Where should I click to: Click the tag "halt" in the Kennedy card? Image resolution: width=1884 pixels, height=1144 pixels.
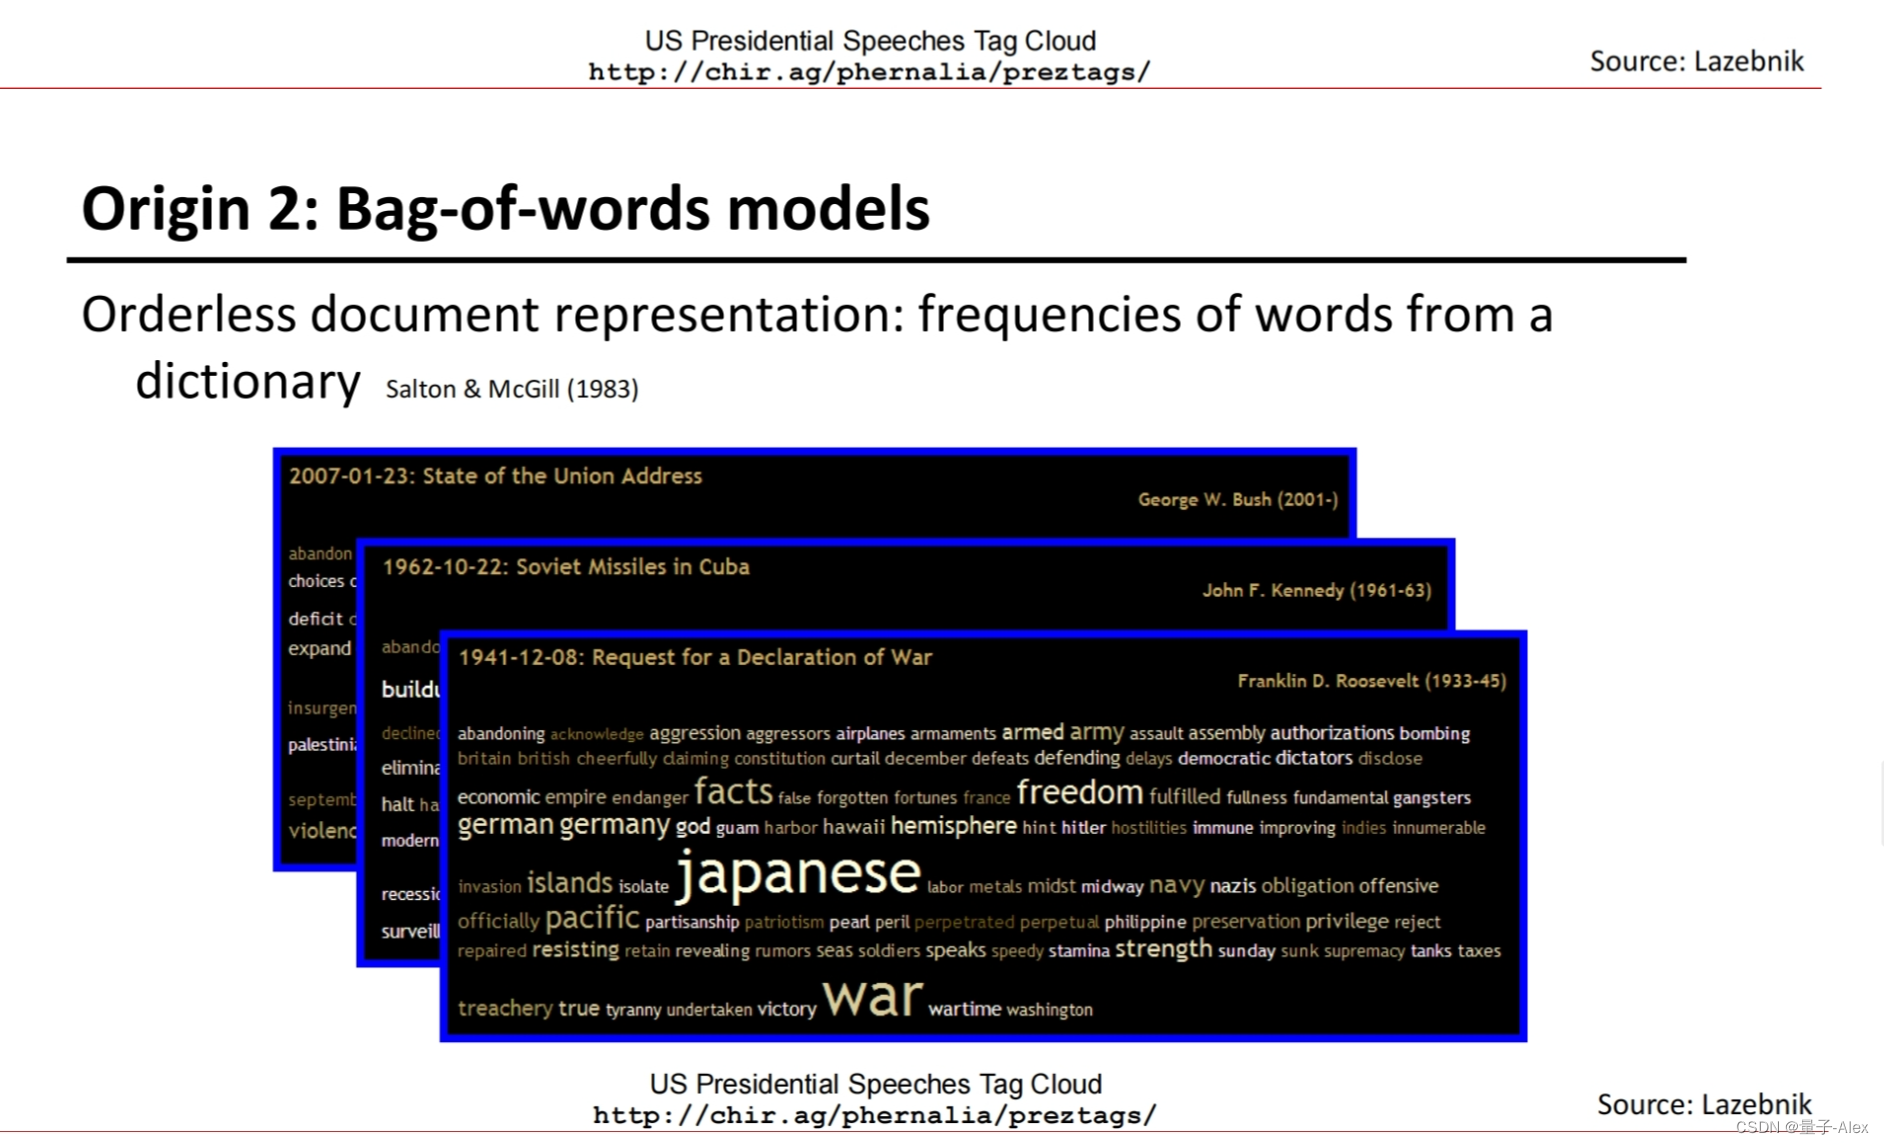coord(397,804)
